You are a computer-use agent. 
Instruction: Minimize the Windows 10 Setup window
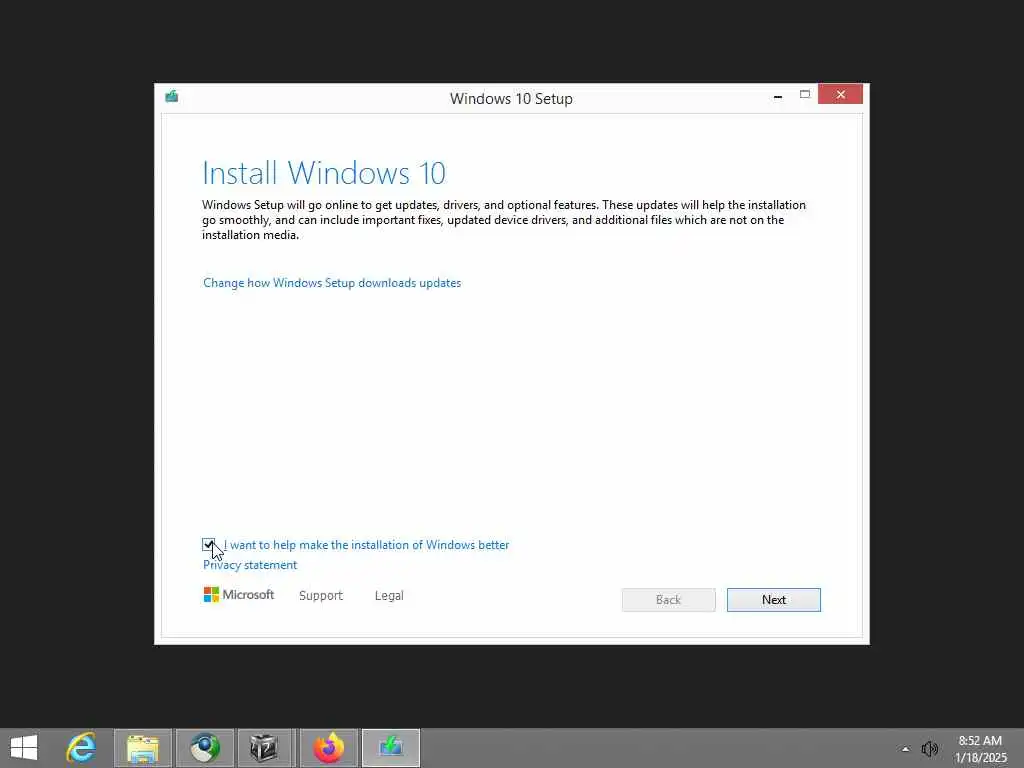coord(777,96)
